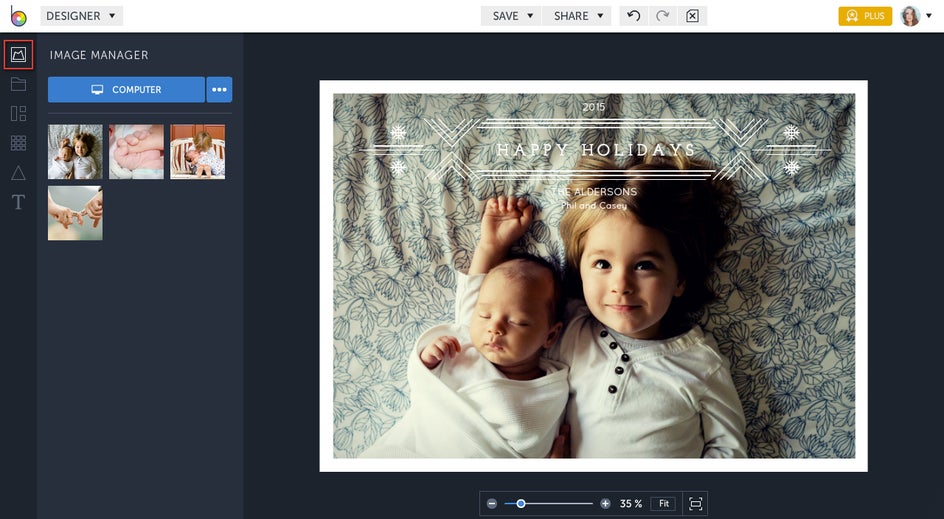944x519 pixels.
Task: Upload image from COMPUTER
Action: click(x=126, y=90)
